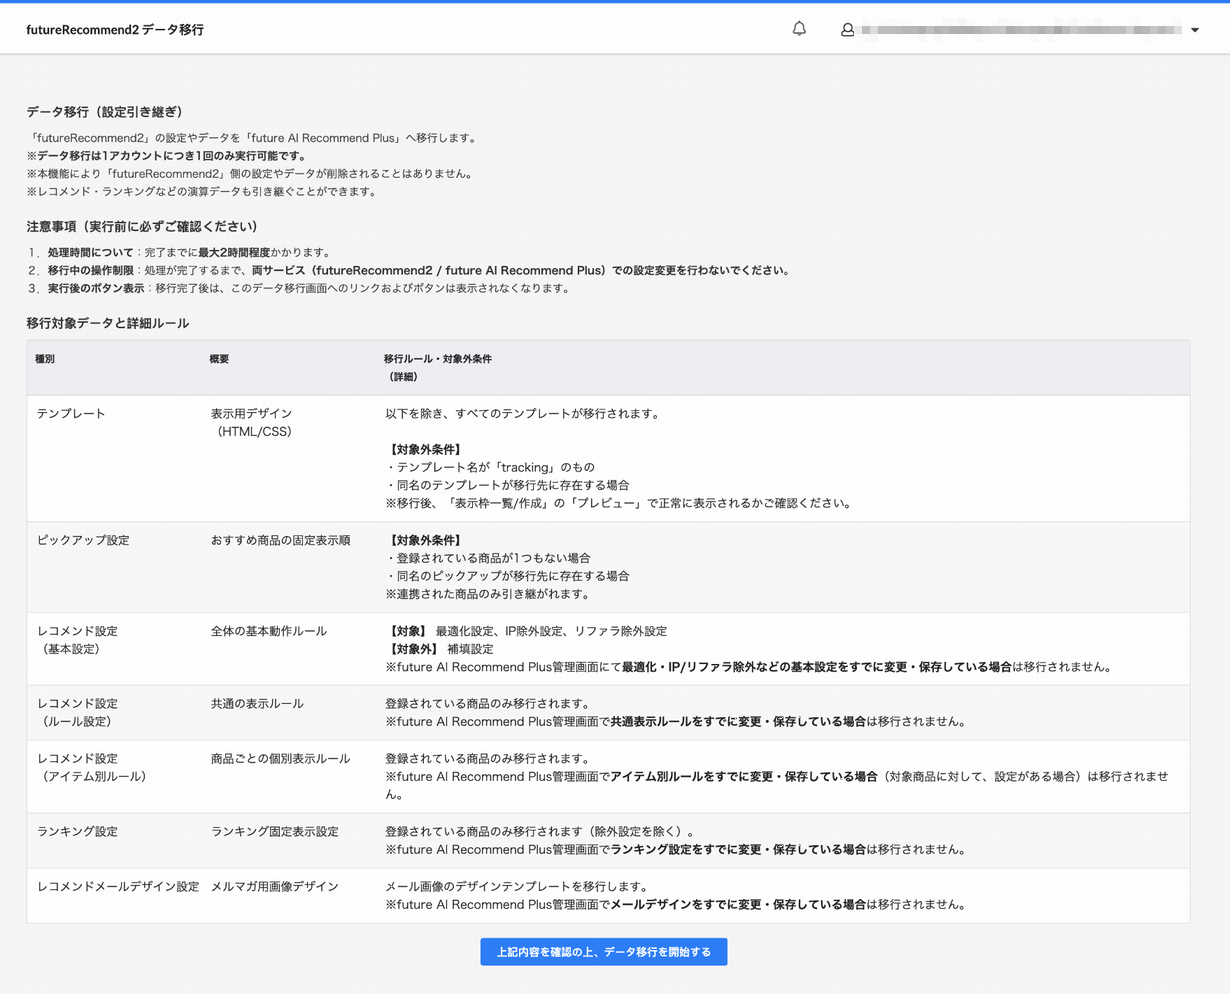Click 登録されている商品が1つもない場合 line
Image resolution: width=1230 pixels, height=994 pixels.
click(x=488, y=558)
